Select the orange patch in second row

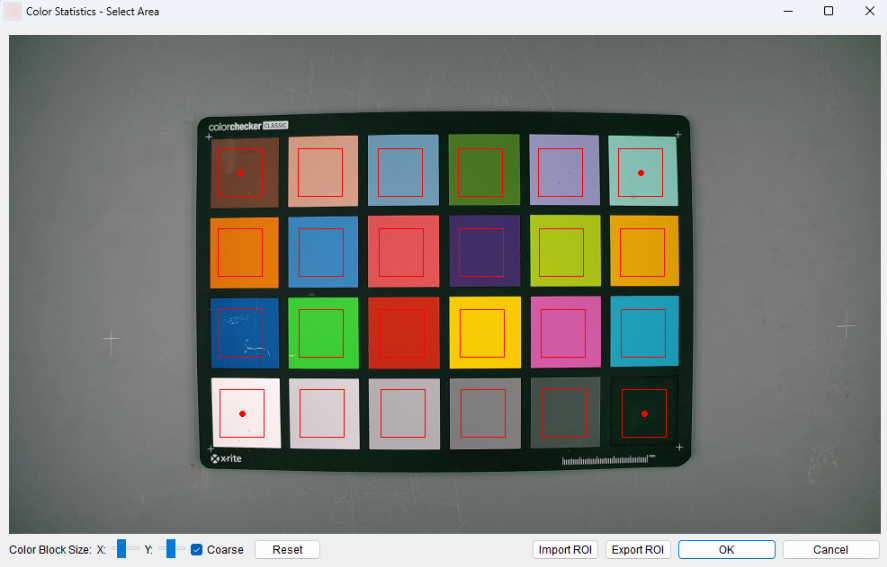241,252
